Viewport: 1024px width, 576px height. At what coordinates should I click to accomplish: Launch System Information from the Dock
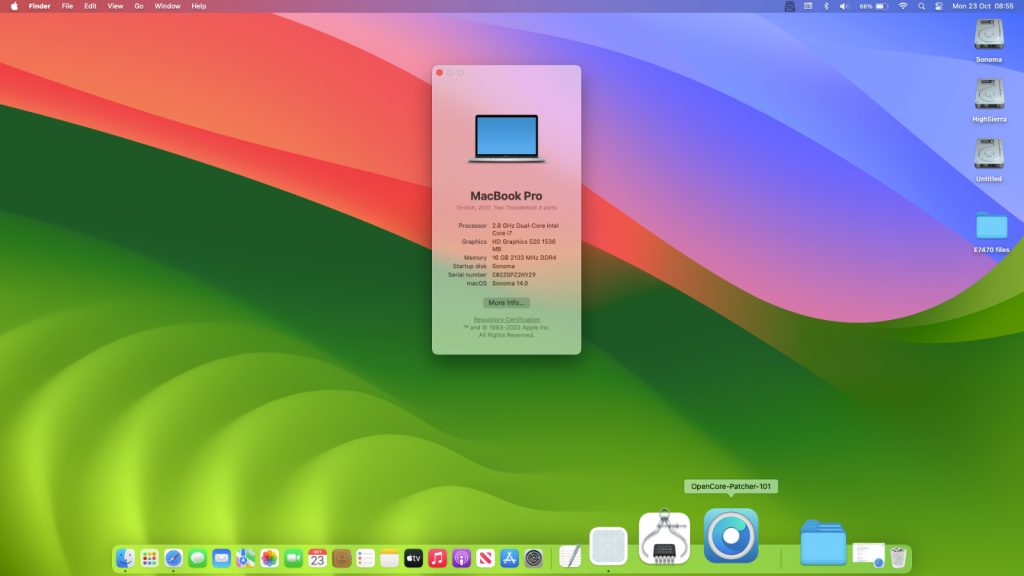664,538
